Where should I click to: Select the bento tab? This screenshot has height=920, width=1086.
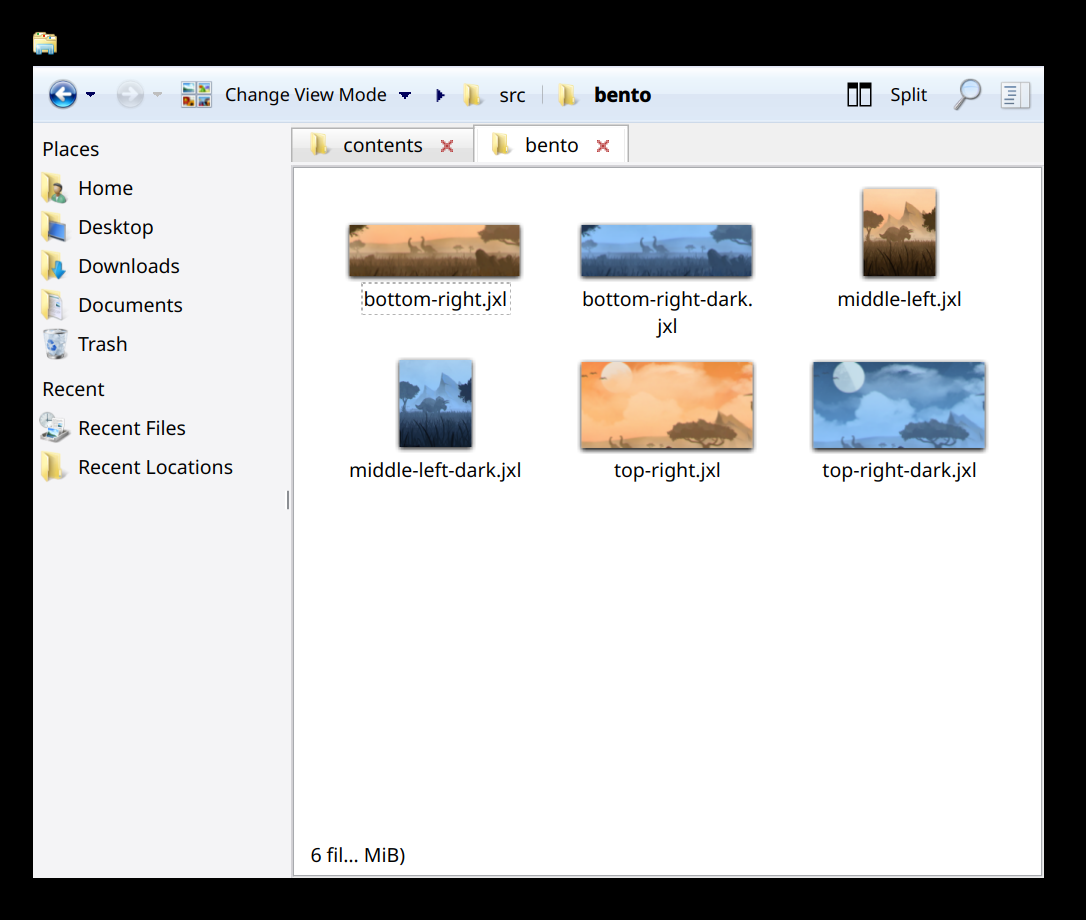pos(552,145)
